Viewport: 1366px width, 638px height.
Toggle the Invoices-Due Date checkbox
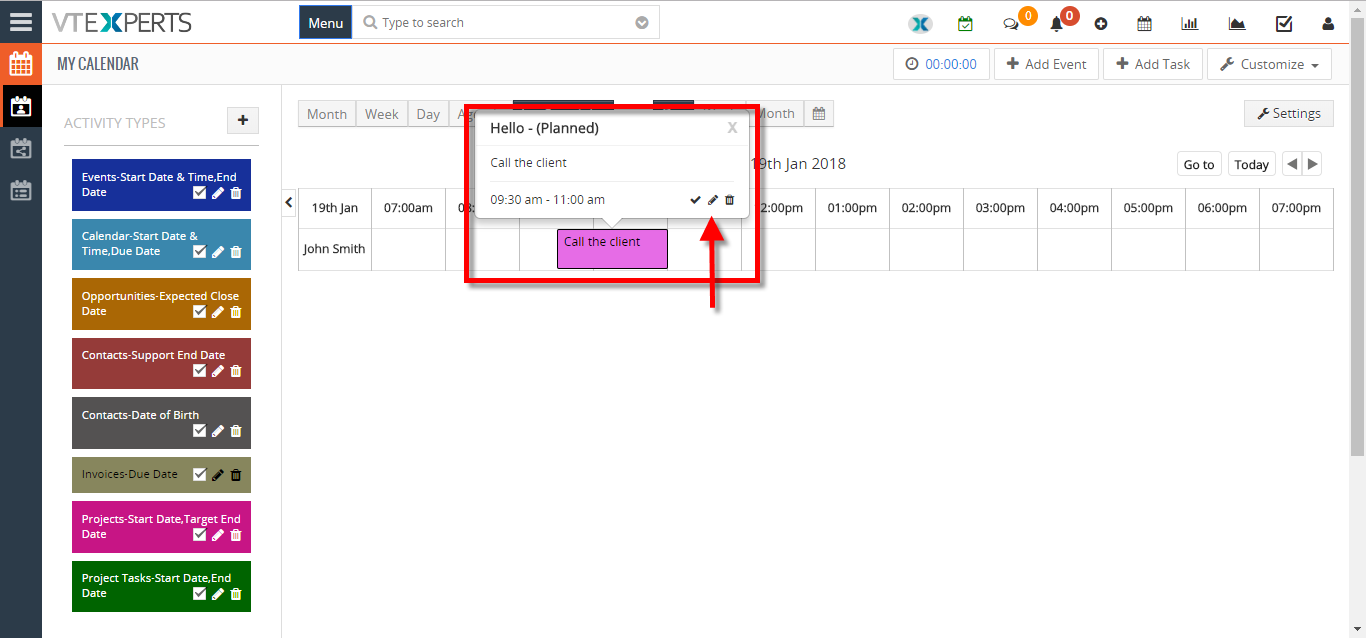point(199,475)
